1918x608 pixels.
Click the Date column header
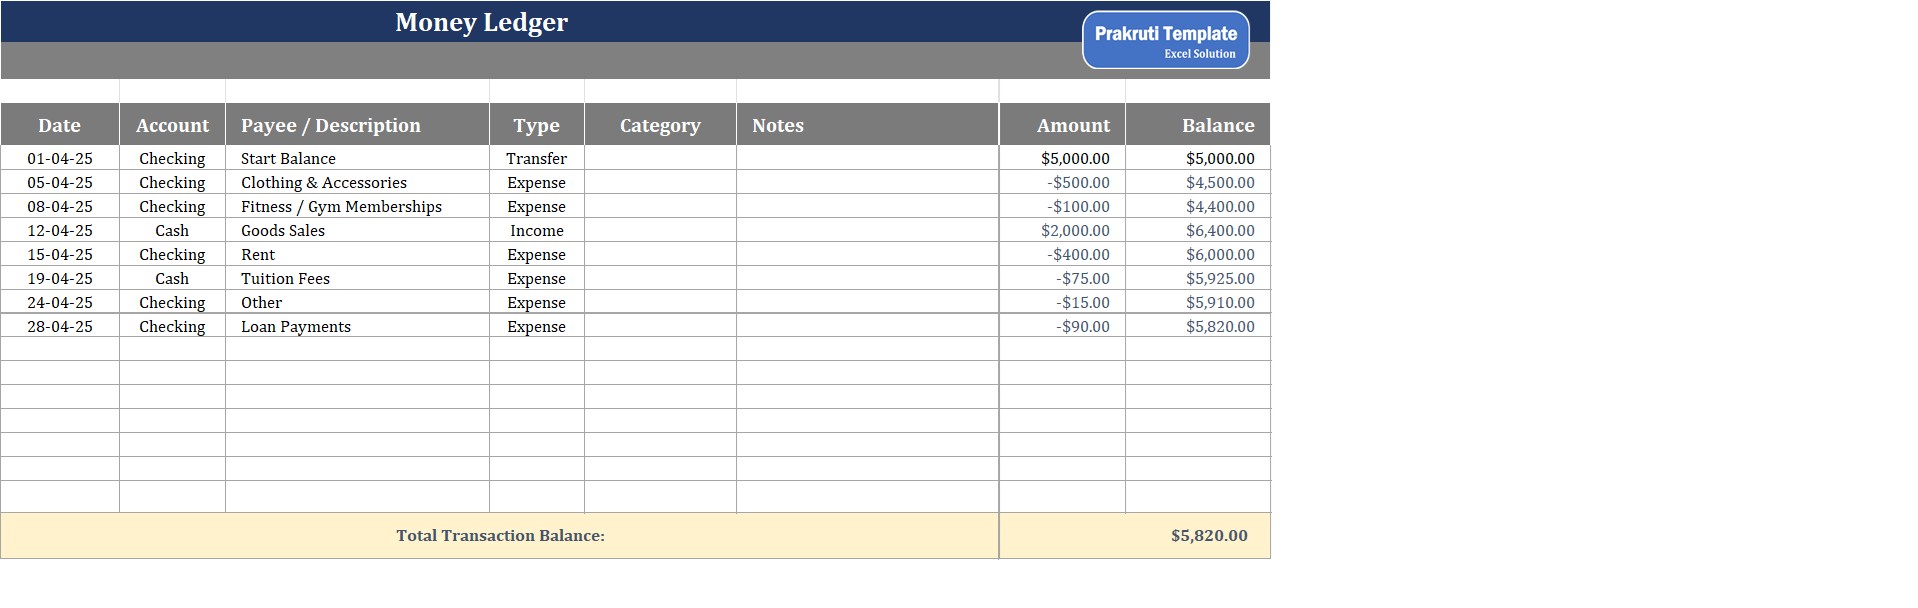(60, 125)
